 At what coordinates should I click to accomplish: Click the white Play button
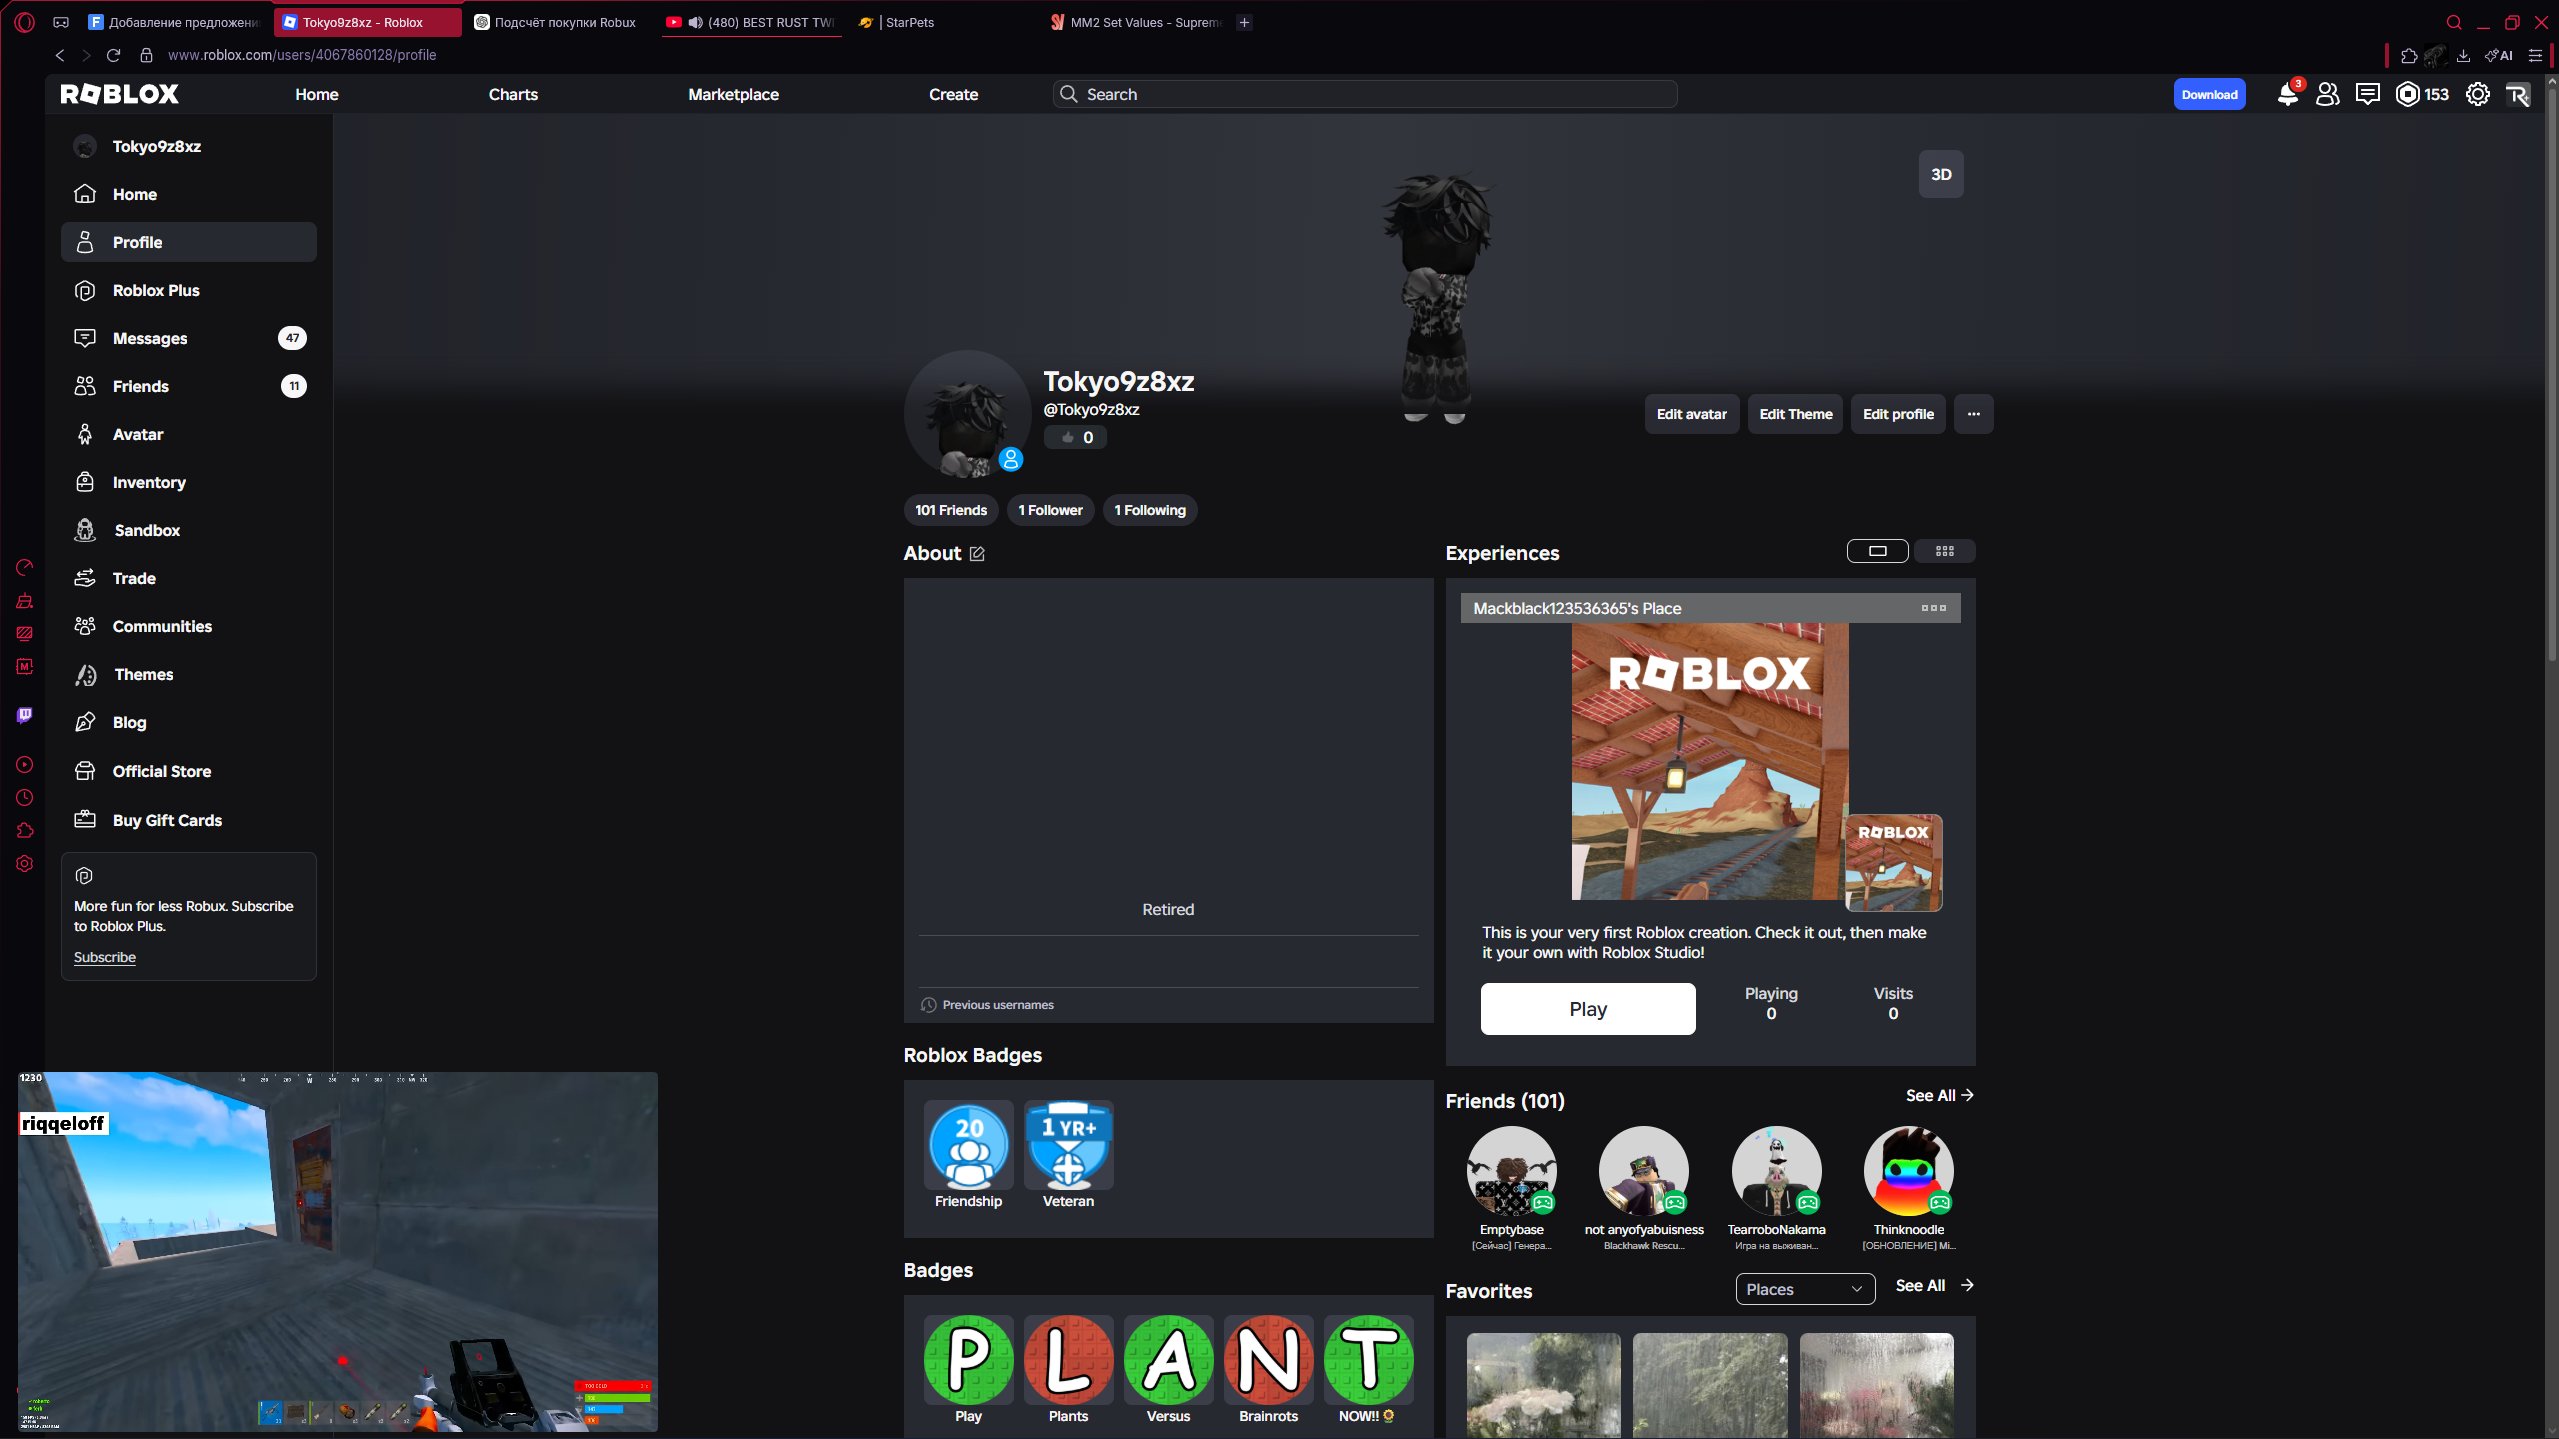pos(1588,1009)
